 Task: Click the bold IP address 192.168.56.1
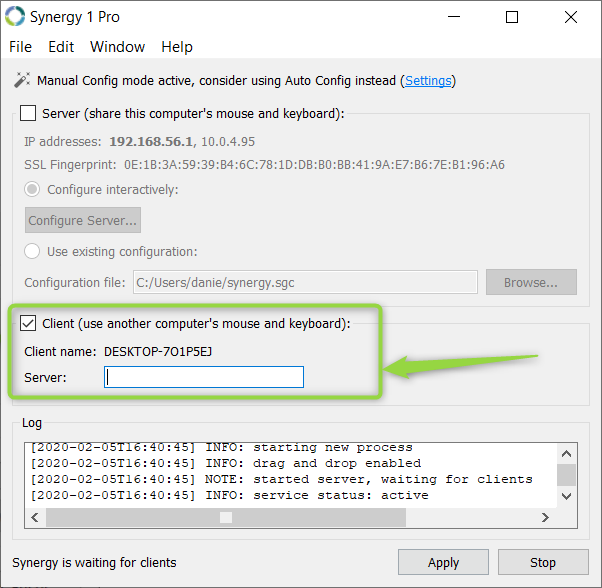coord(151,142)
